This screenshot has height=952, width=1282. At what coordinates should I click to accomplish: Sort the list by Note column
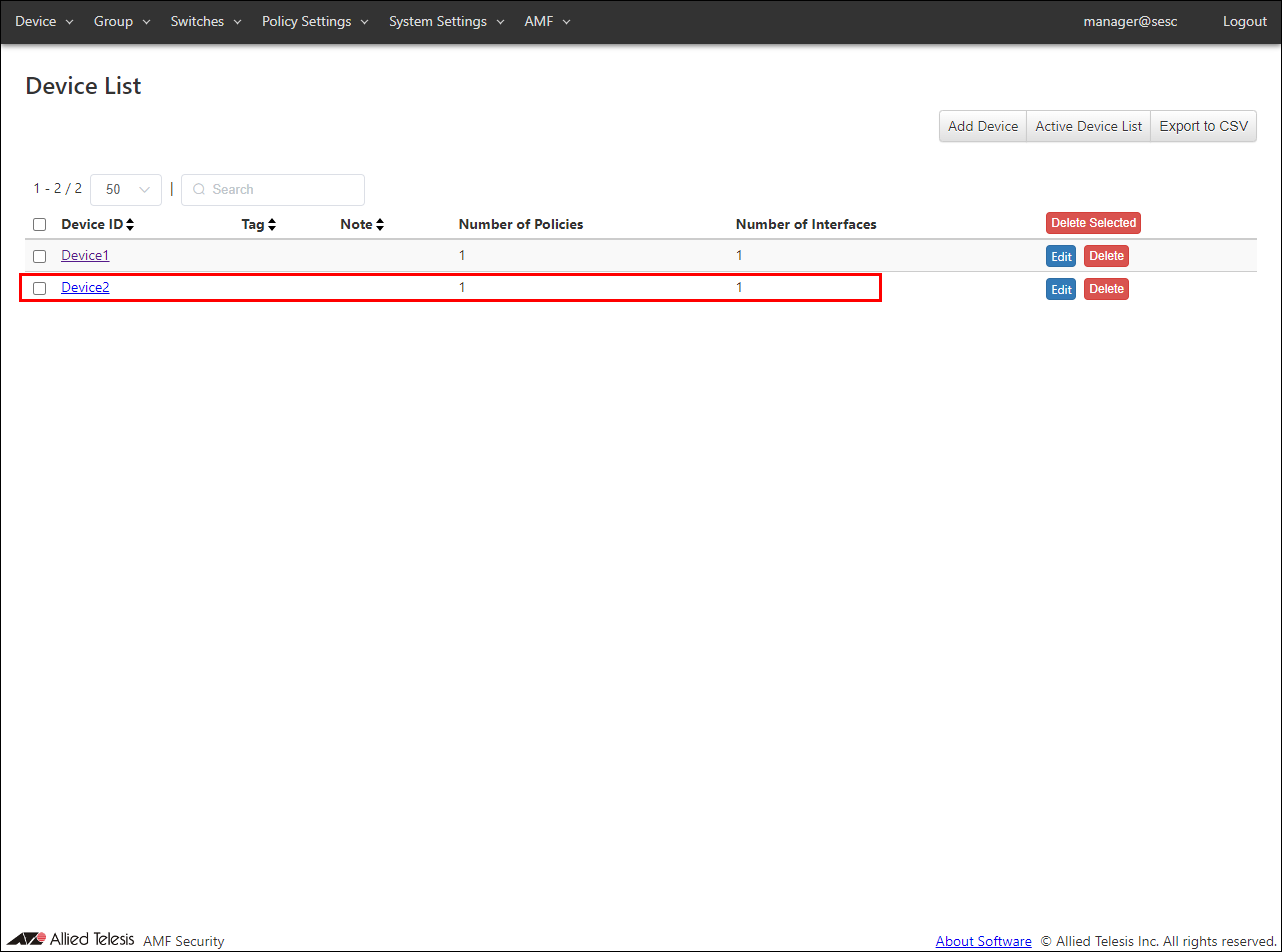point(362,224)
